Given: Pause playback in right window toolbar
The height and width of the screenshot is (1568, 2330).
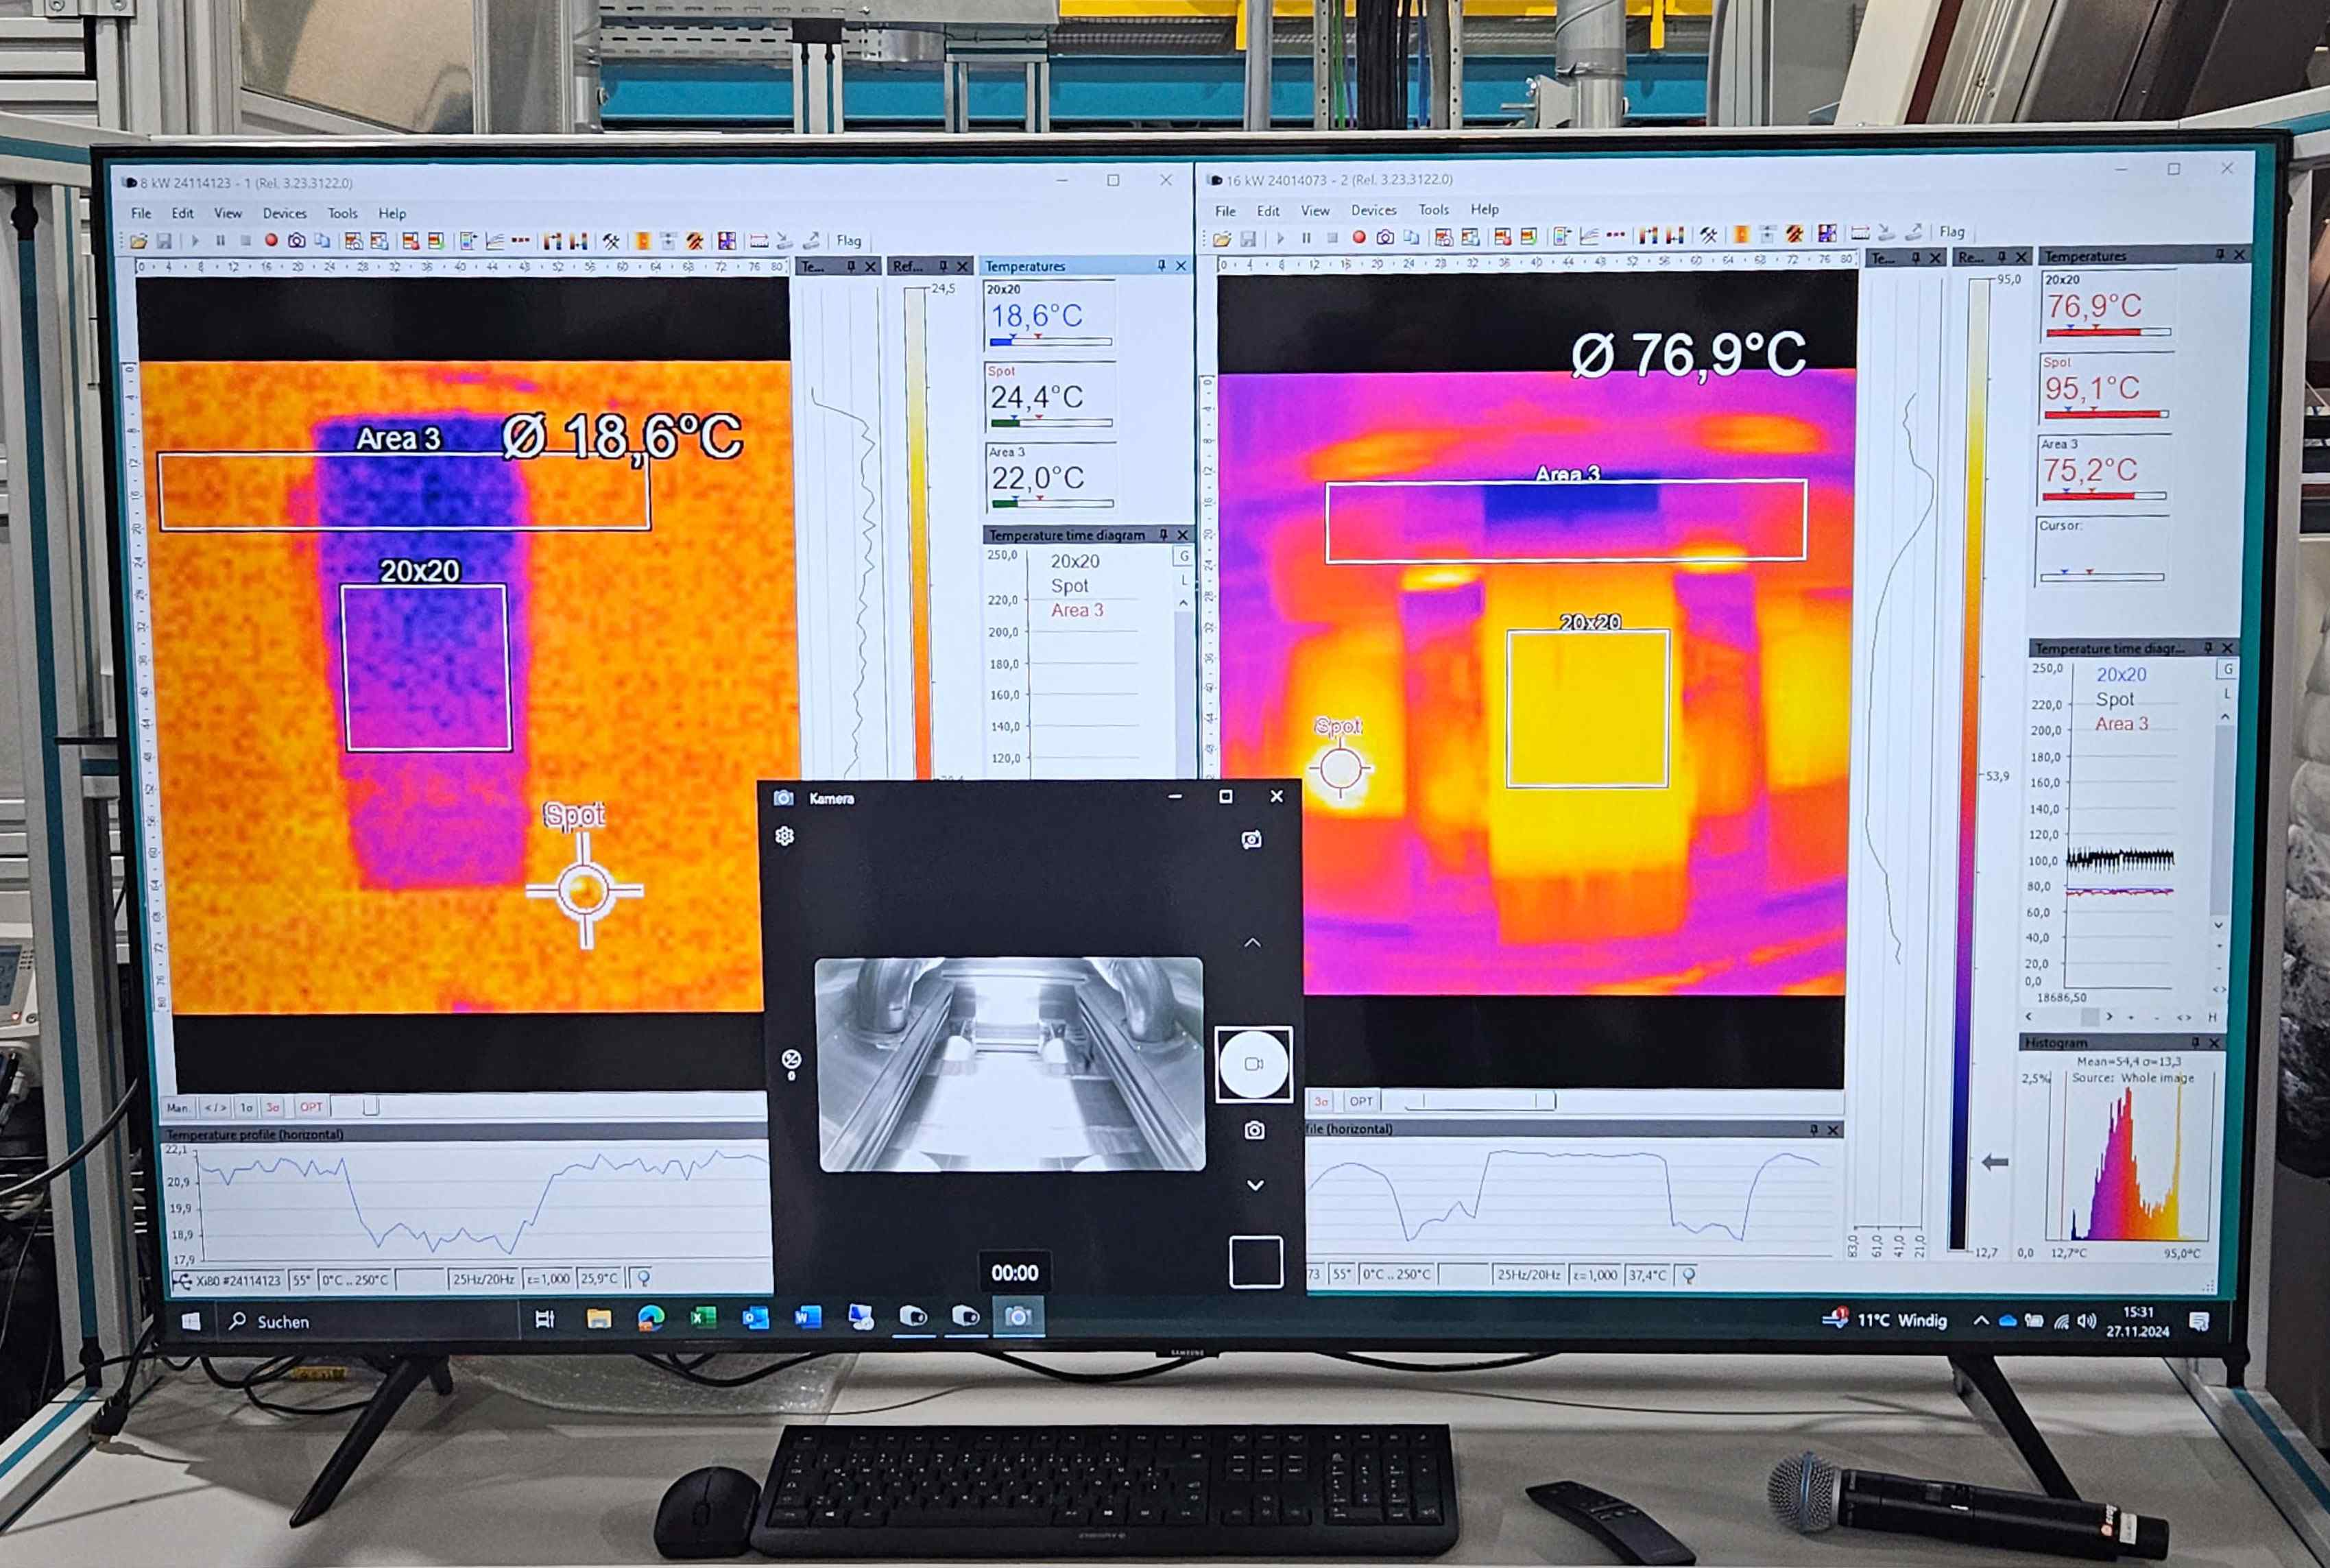Looking at the screenshot, I should pyautogui.click(x=1306, y=237).
